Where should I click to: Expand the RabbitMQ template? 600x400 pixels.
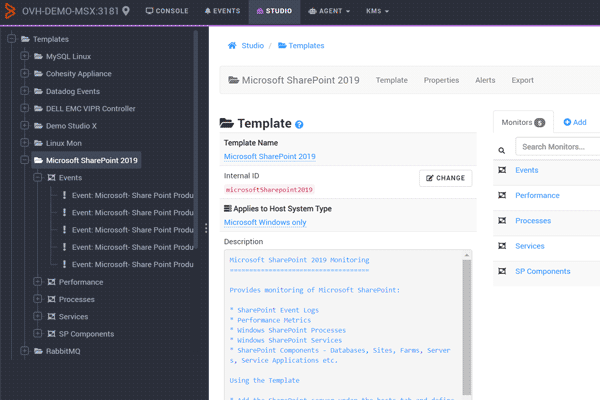click(x=24, y=351)
